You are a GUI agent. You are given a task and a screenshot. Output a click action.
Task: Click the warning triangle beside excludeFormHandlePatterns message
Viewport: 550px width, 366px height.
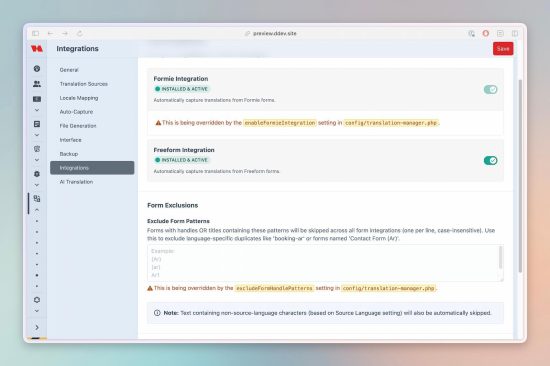tap(150, 288)
